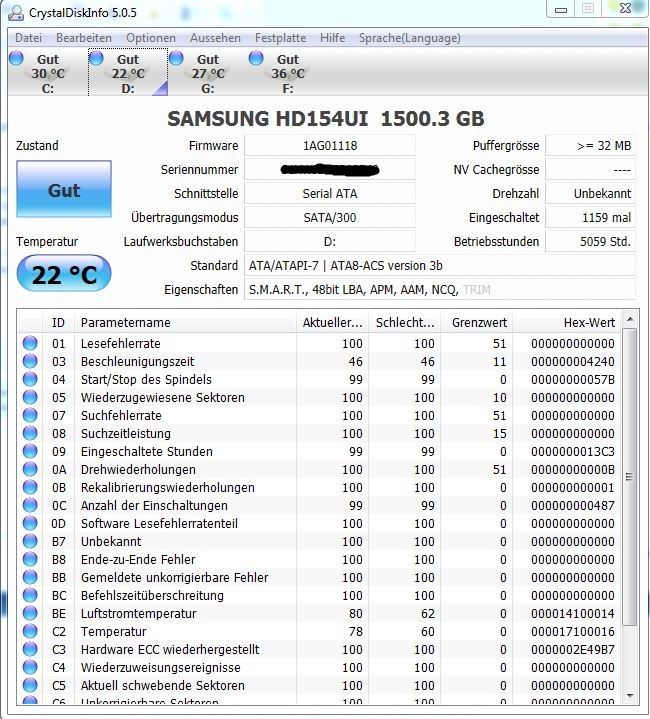Screen dimensions: 650x719
Task: Click the large blue Gut health status button
Action: [x=64, y=189]
